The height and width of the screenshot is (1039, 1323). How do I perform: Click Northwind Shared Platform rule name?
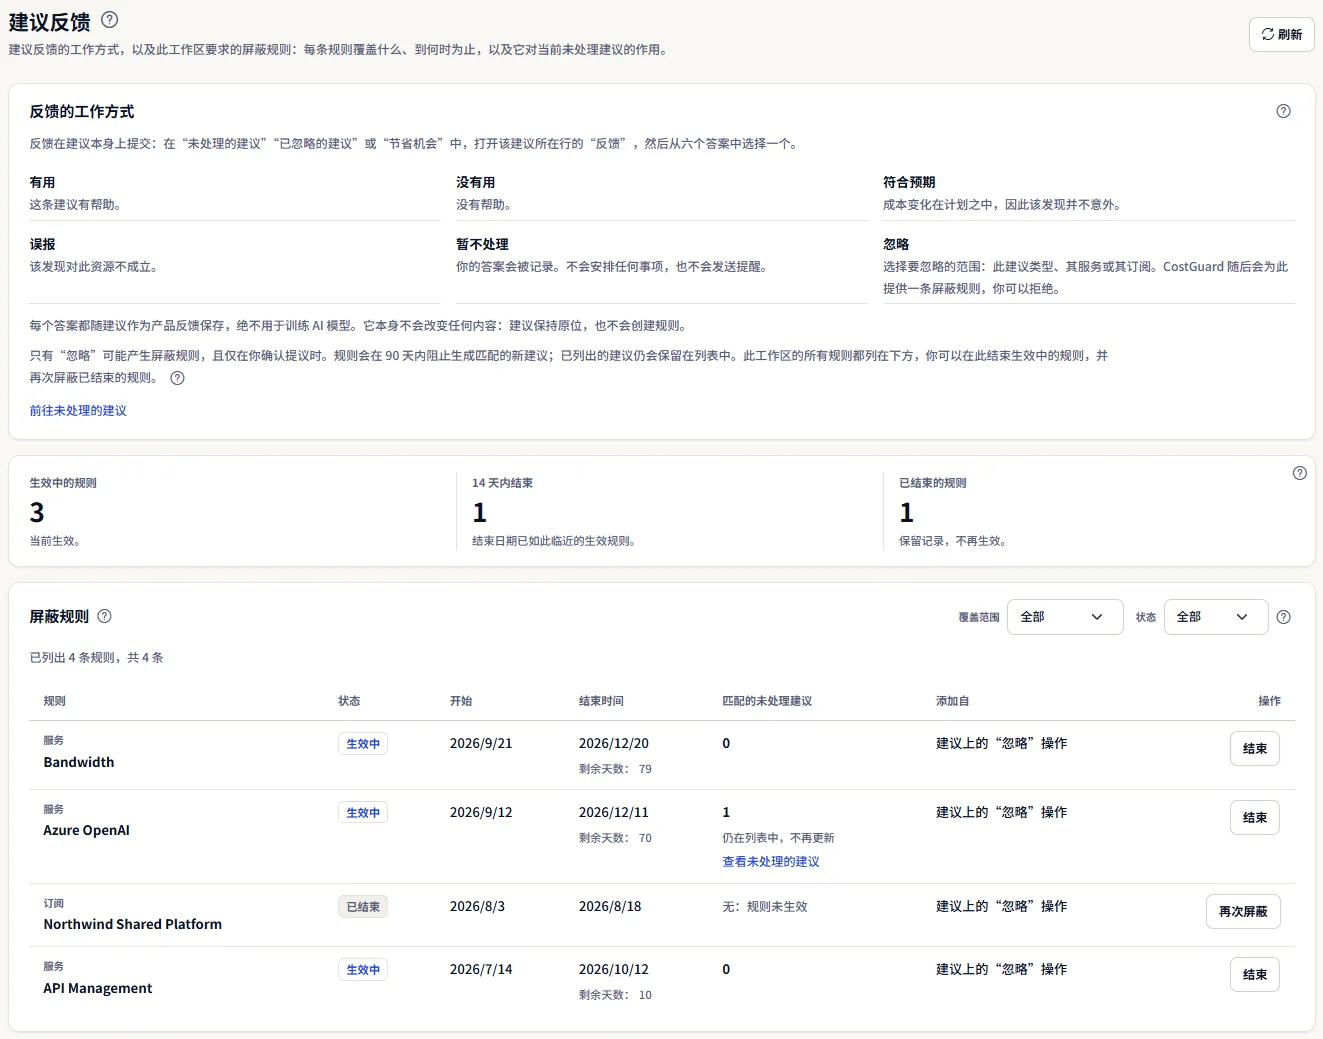[133, 924]
